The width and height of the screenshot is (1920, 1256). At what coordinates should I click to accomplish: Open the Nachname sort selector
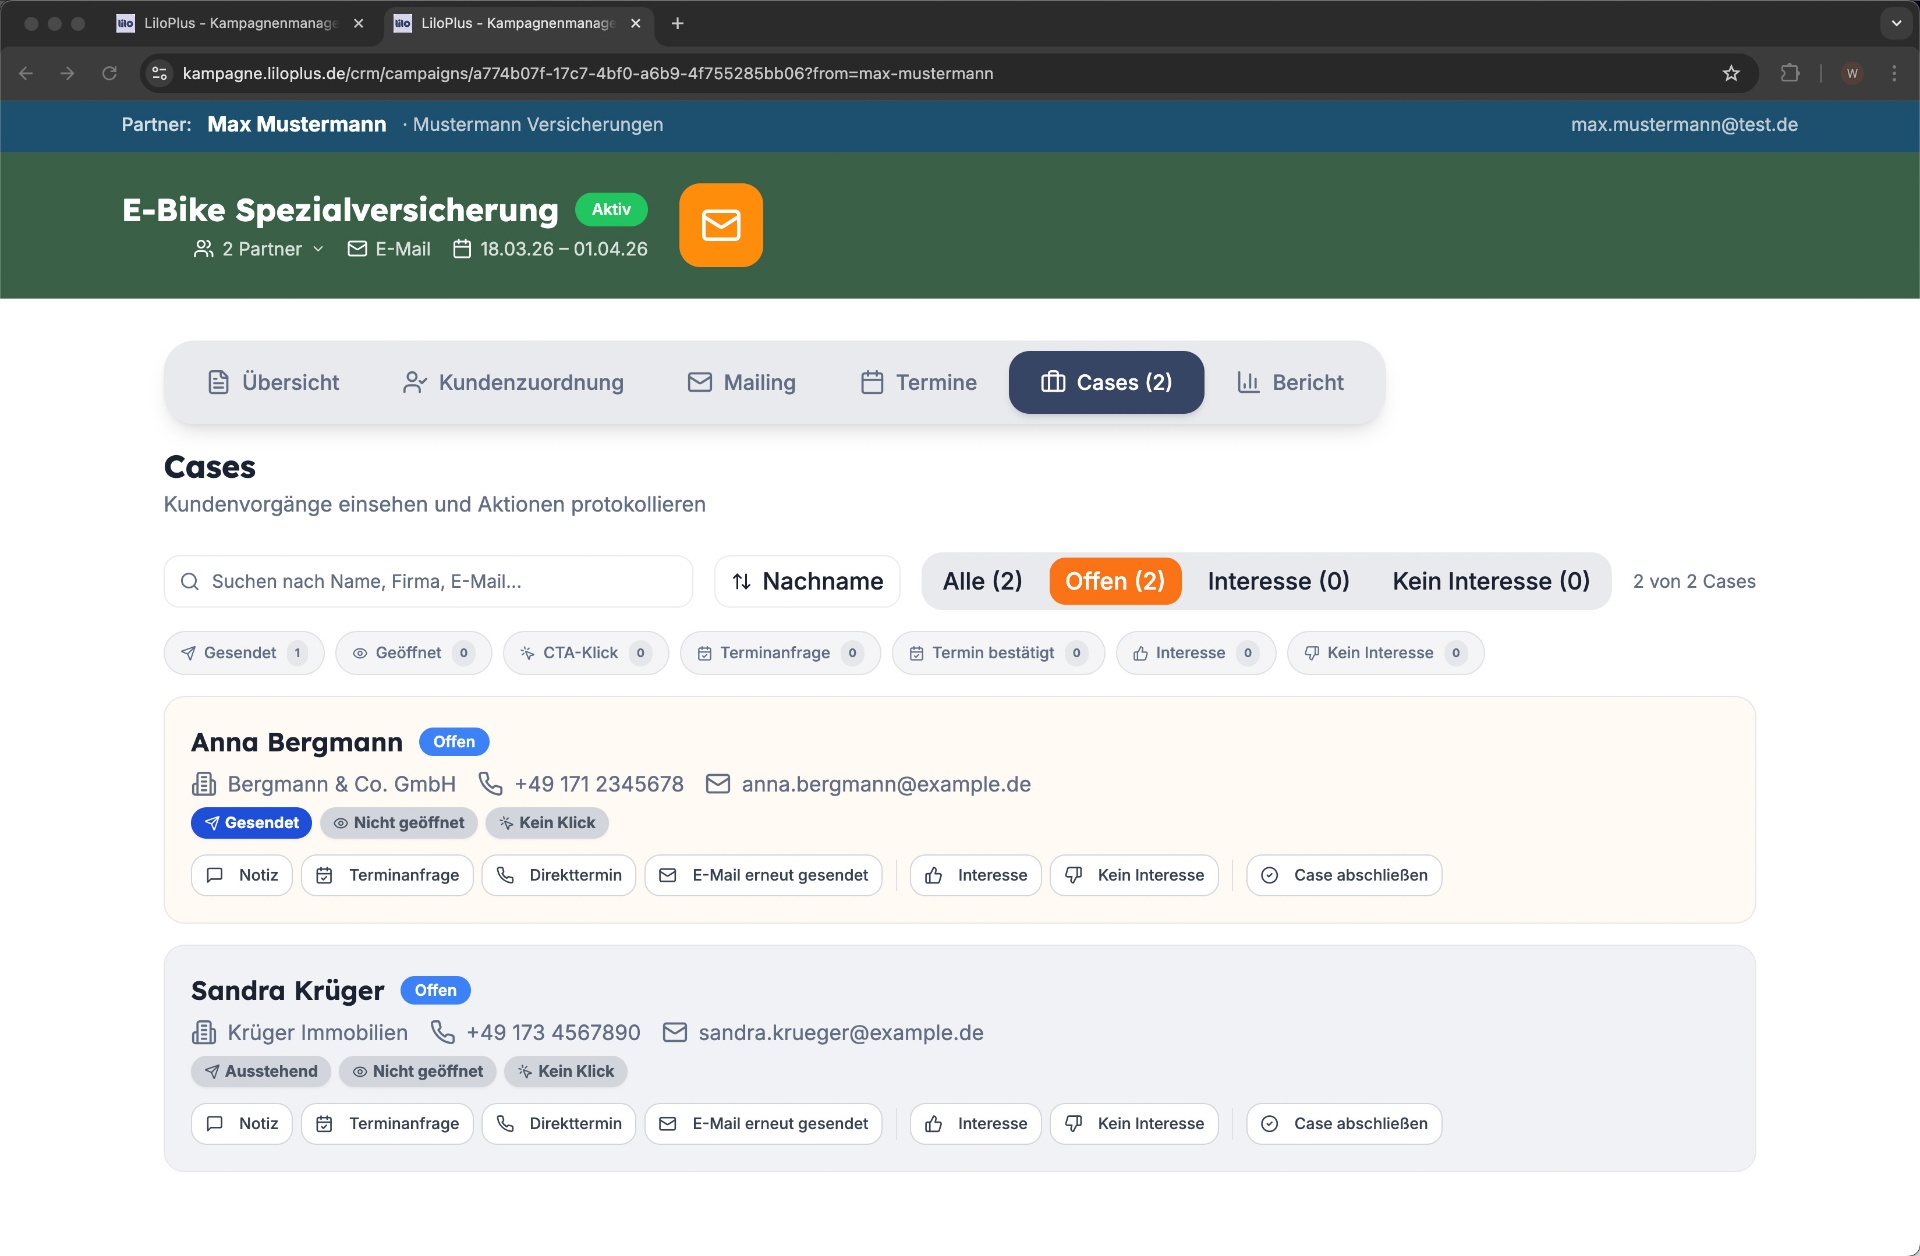(x=807, y=581)
